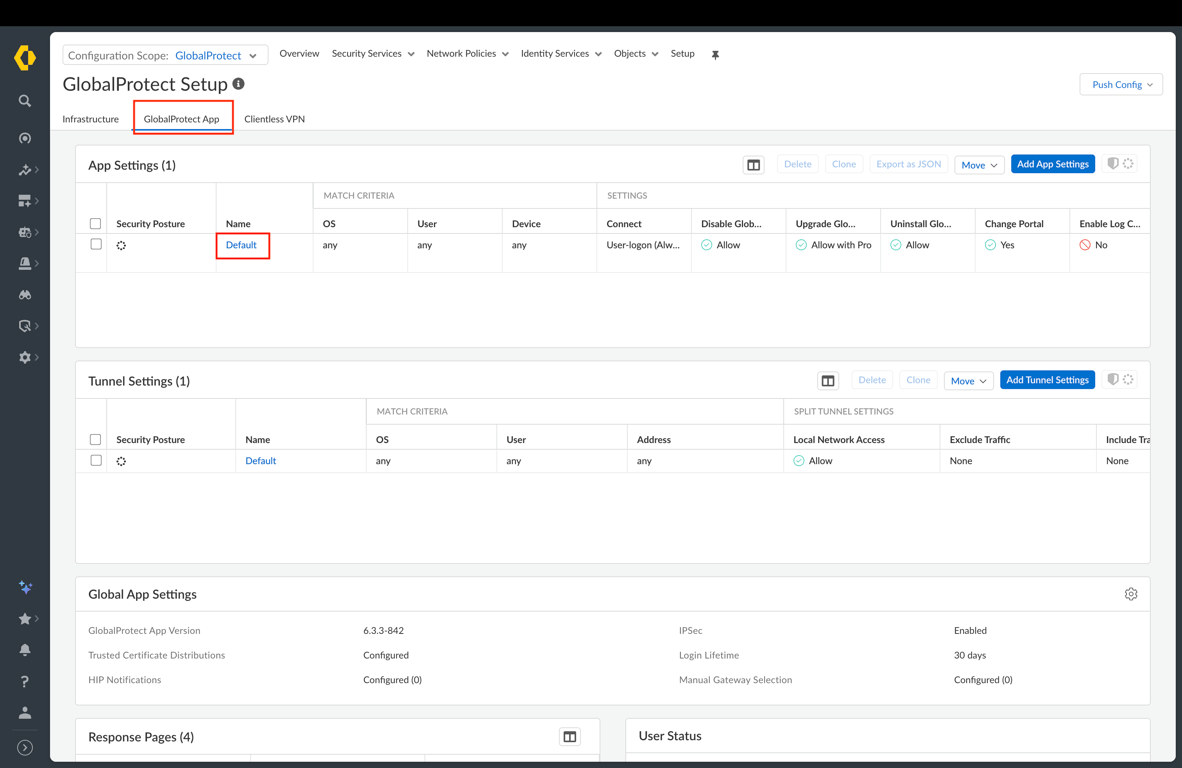Click the Export as JSON button
Screen dimensions: 1182x768
click(908, 164)
